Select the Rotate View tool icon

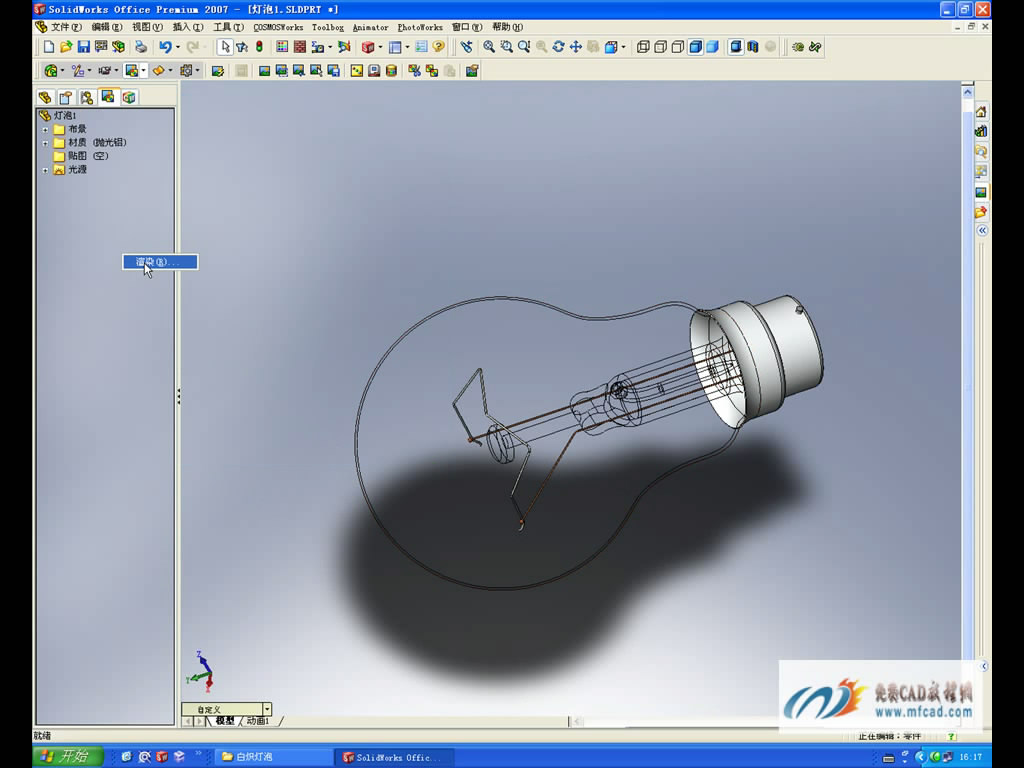click(559, 46)
